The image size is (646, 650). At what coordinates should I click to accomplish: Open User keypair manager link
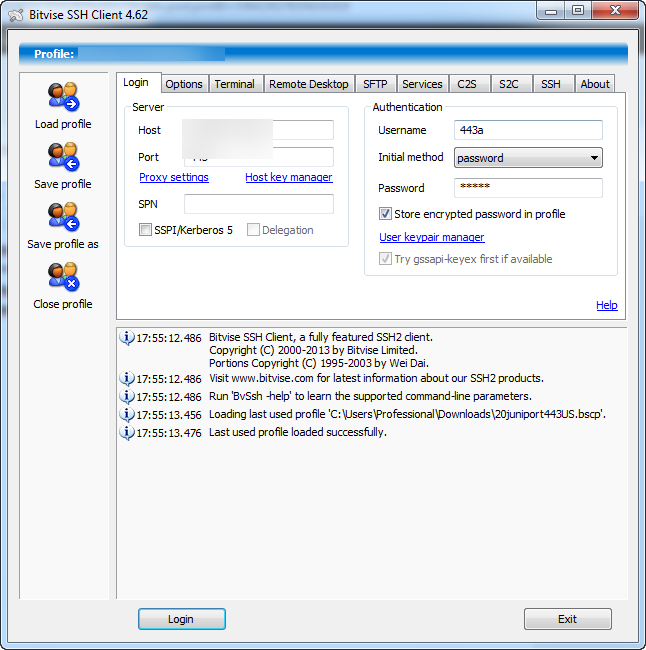click(x=432, y=237)
